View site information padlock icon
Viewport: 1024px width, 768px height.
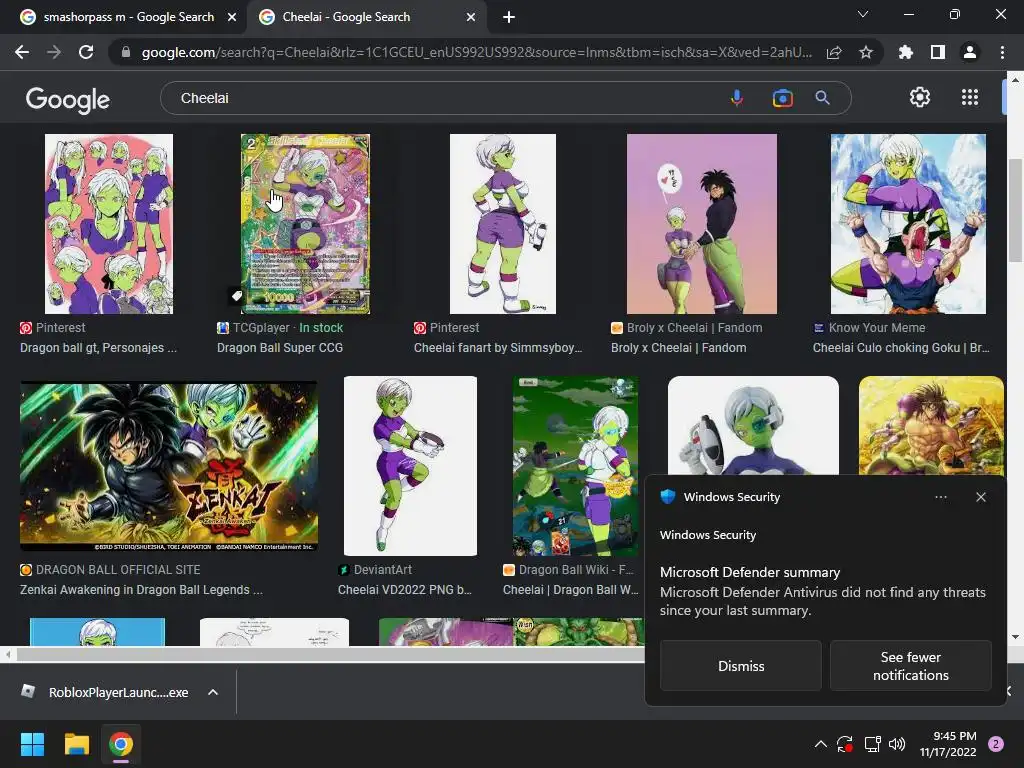click(125, 52)
